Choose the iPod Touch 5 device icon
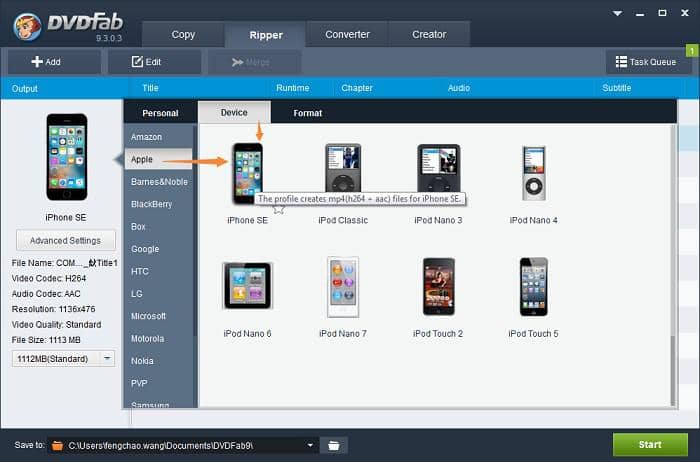This screenshot has height=462, width=700. click(533, 287)
